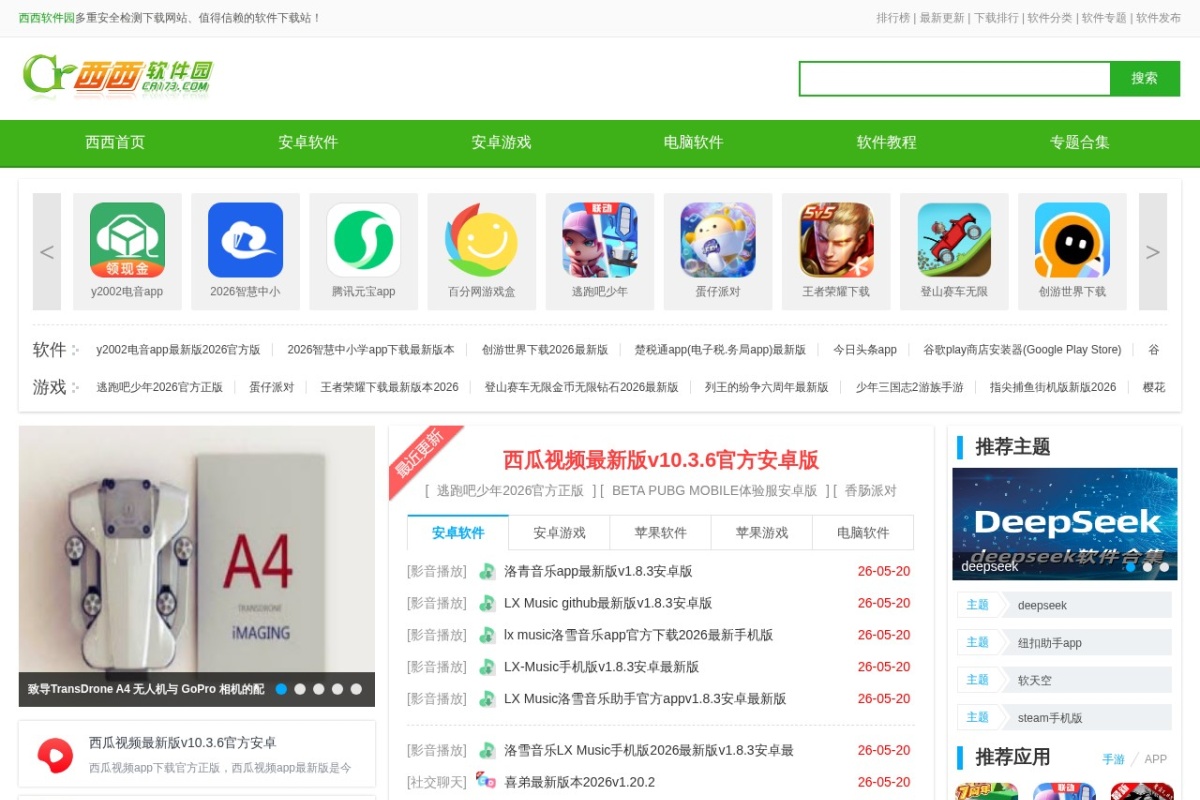Open lx music洛雪音乐app官方下载2026最新手机版
Screen dimensions: 1200x800
(x=638, y=635)
